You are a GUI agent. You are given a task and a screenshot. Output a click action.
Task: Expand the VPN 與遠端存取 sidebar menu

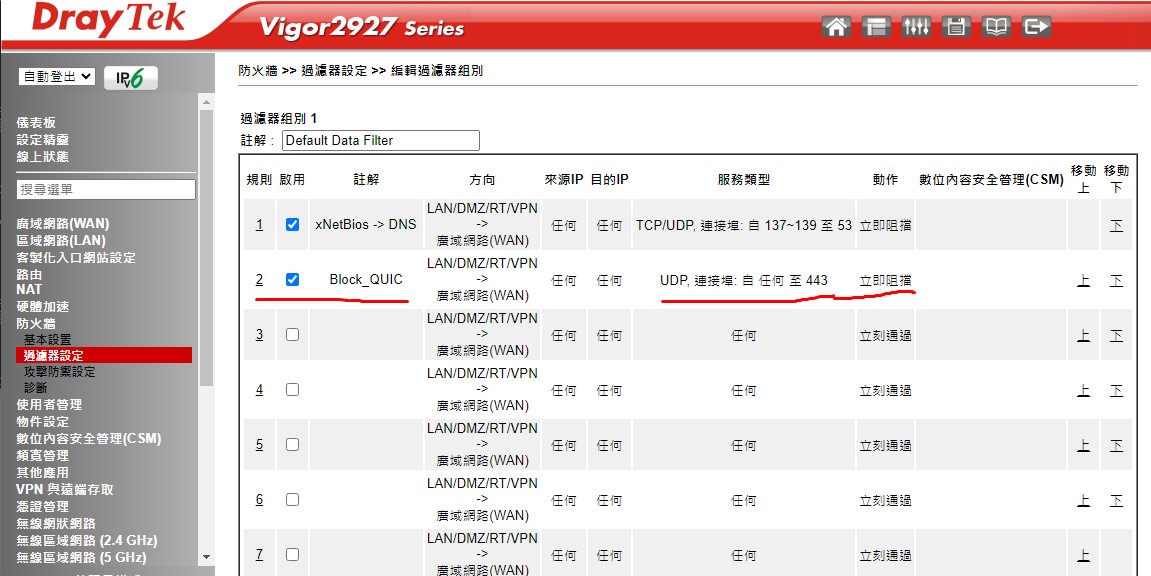pos(65,489)
